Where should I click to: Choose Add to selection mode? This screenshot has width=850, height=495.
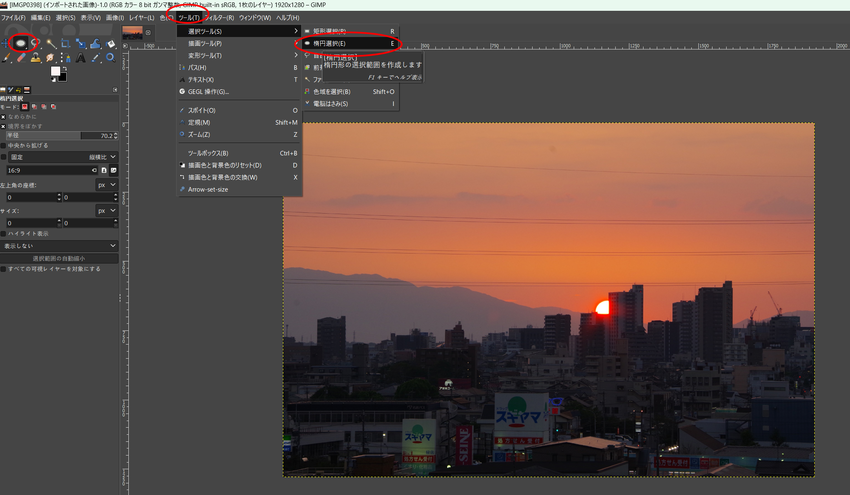[34, 107]
